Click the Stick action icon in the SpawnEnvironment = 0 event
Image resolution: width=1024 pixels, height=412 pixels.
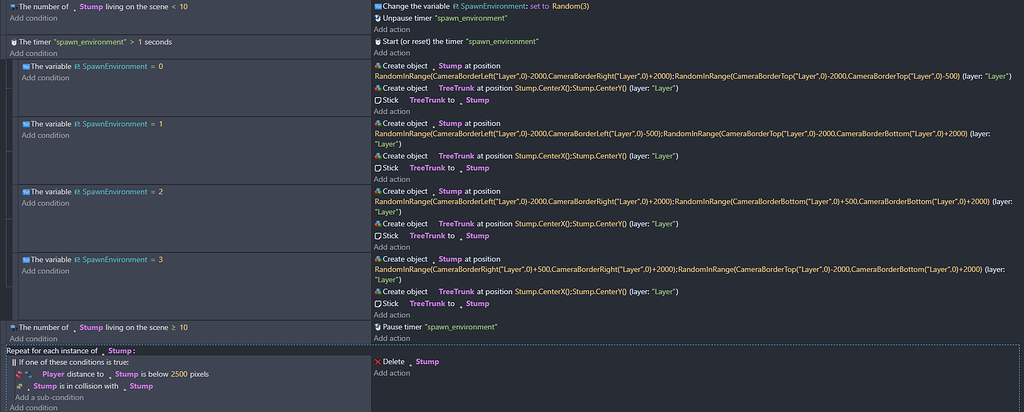pyautogui.click(x=378, y=101)
